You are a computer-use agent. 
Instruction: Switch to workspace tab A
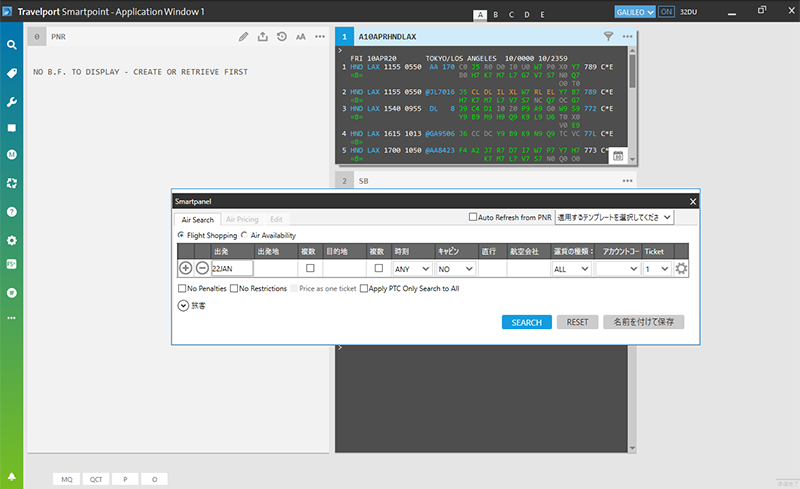pyautogui.click(x=480, y=15)
